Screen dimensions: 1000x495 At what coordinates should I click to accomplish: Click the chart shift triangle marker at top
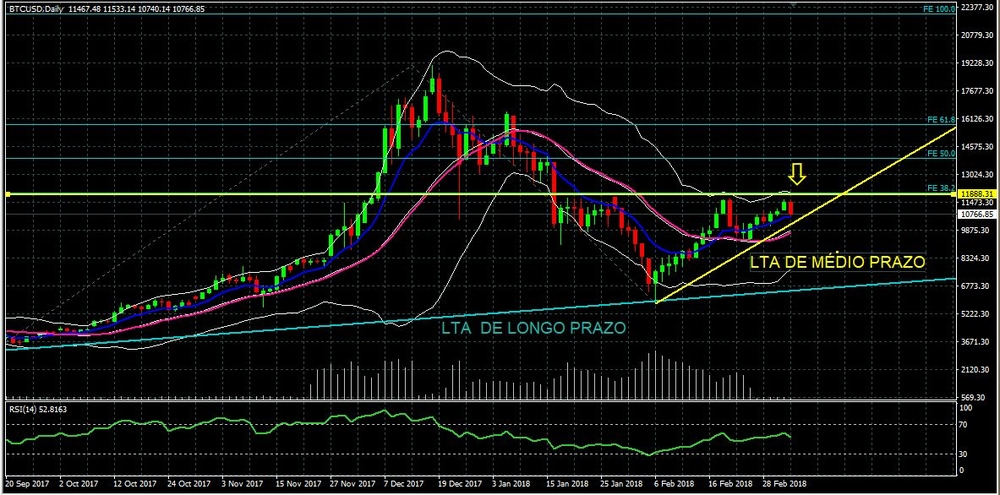tap(793, 4)
